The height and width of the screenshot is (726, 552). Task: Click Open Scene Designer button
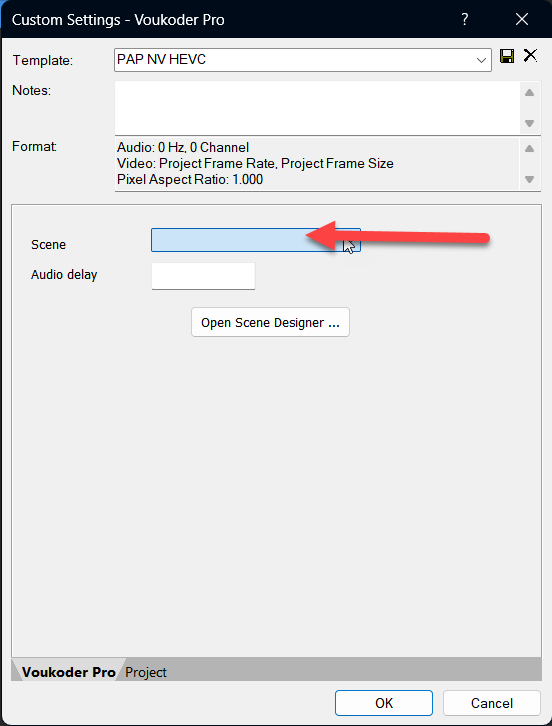click(270, 322)
